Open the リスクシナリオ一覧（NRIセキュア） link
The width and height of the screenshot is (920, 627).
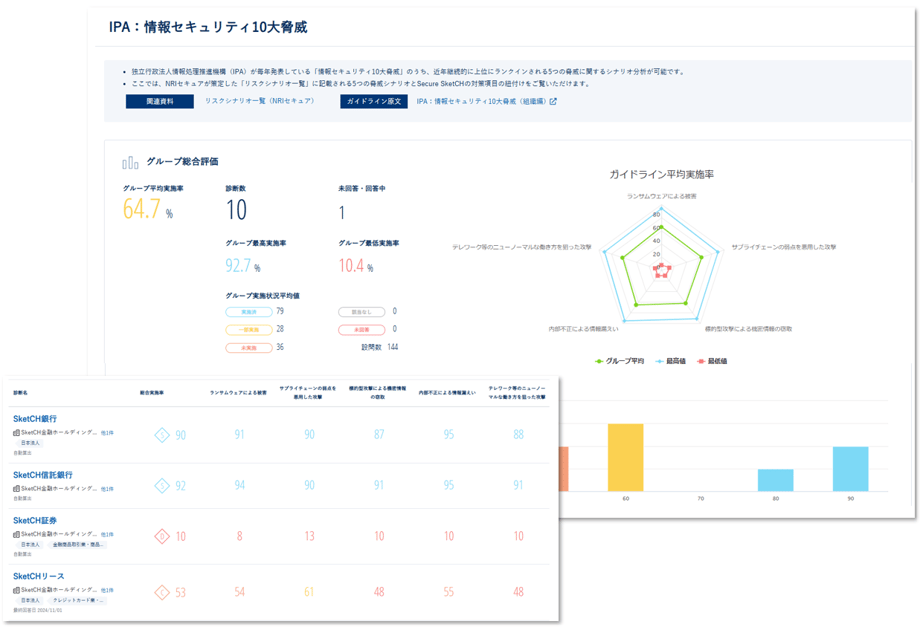coord(259,102)
